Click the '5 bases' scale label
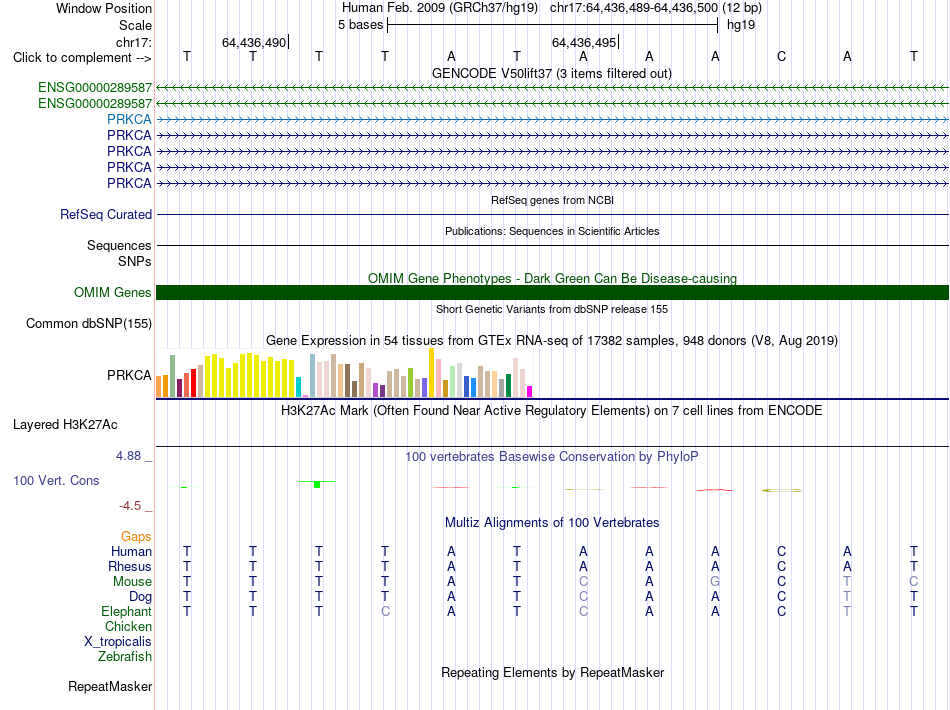This screenshot has width=950, height=710. pos(360,25)
